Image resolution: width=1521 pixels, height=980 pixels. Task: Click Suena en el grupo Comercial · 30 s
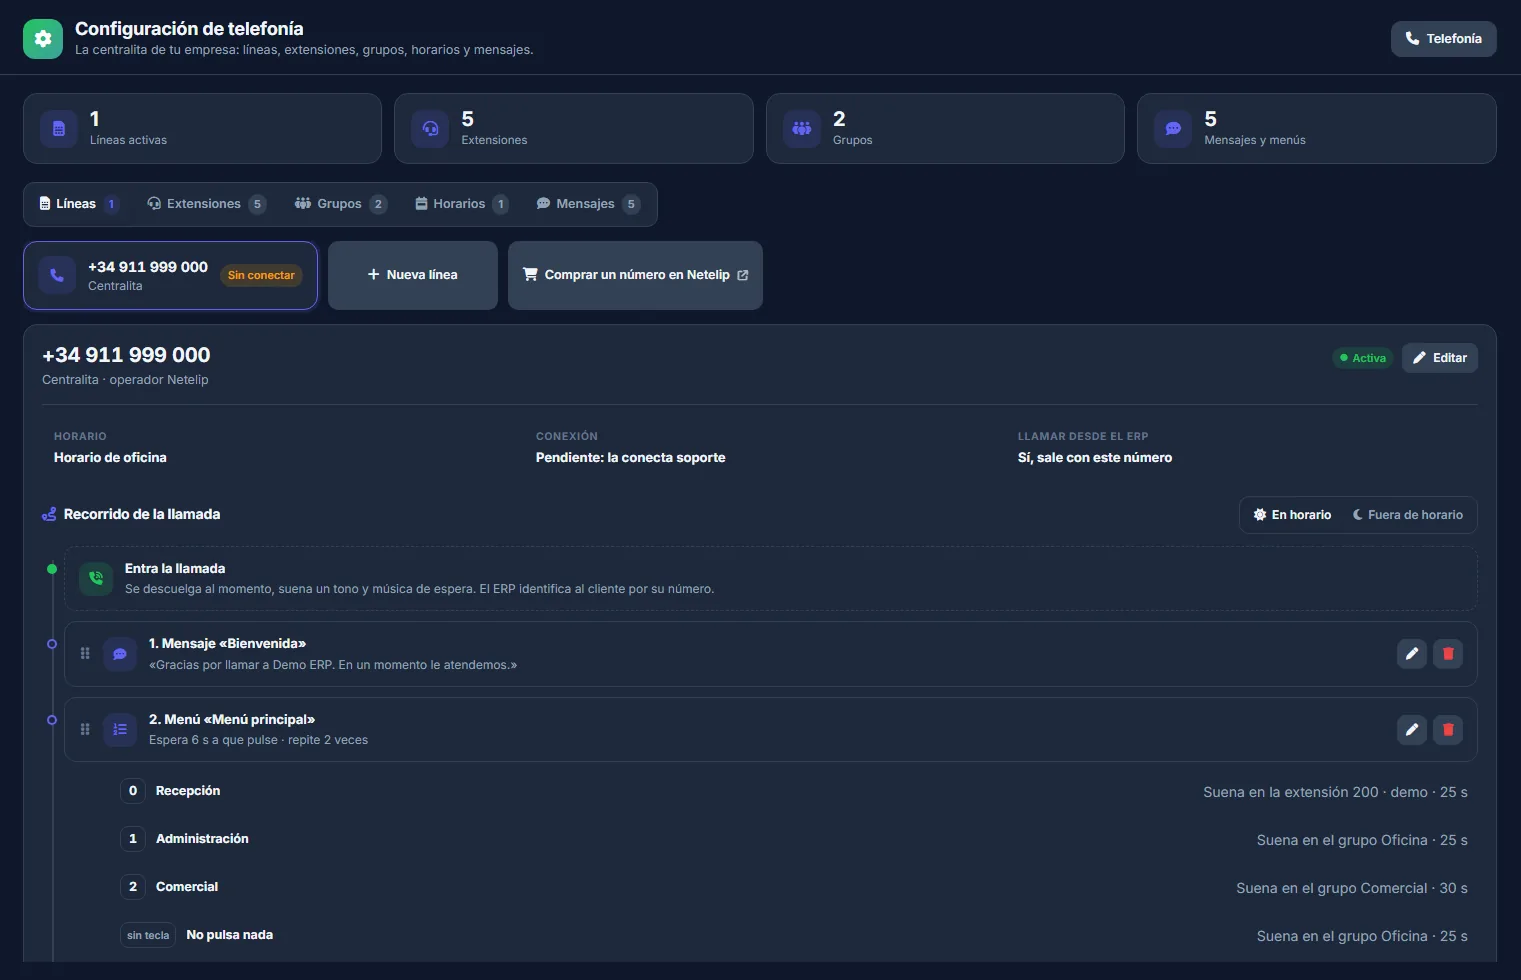click(x=1352, y=888)
